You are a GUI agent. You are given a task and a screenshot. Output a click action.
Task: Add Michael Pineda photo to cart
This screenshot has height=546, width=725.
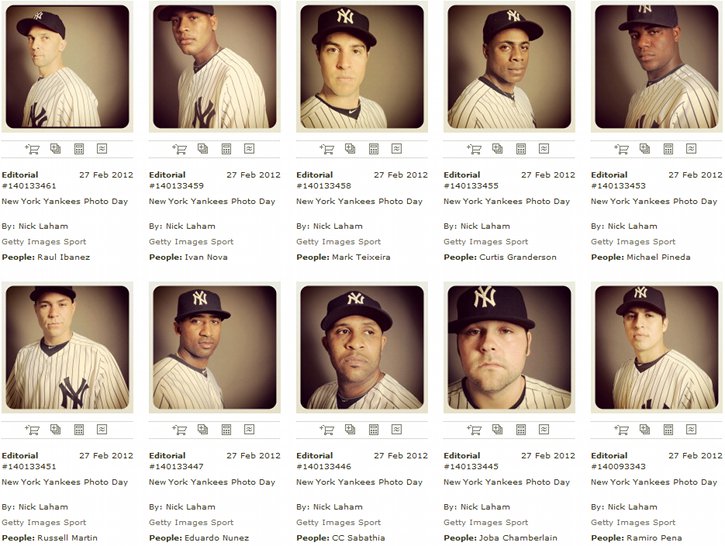(x=622, y=149)
